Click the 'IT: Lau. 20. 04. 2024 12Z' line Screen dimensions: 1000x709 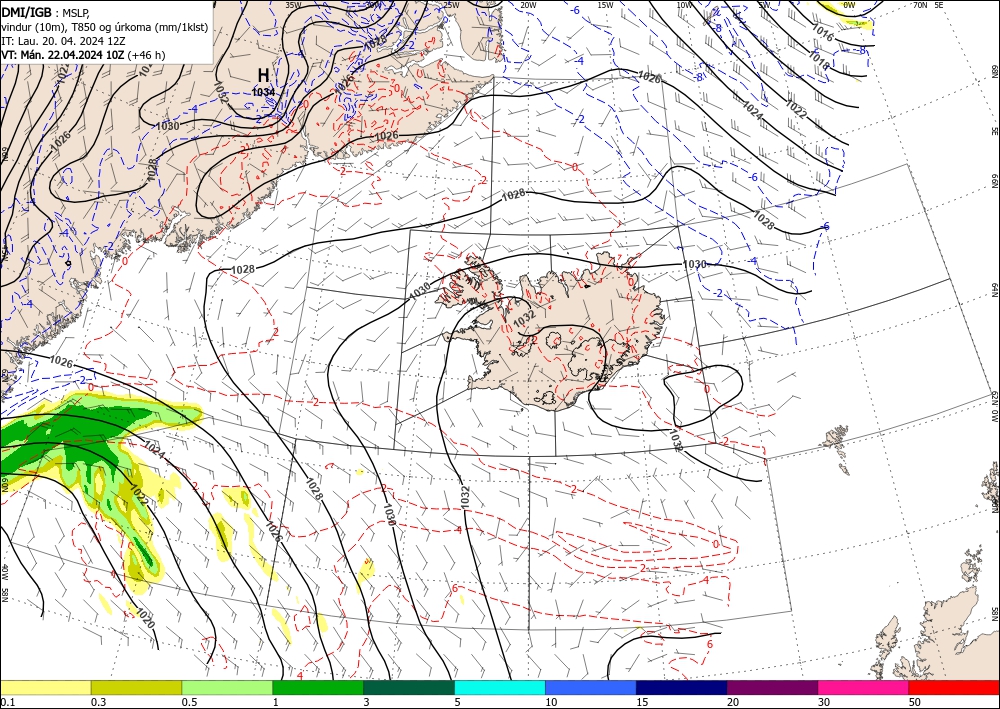coord(61,41)
